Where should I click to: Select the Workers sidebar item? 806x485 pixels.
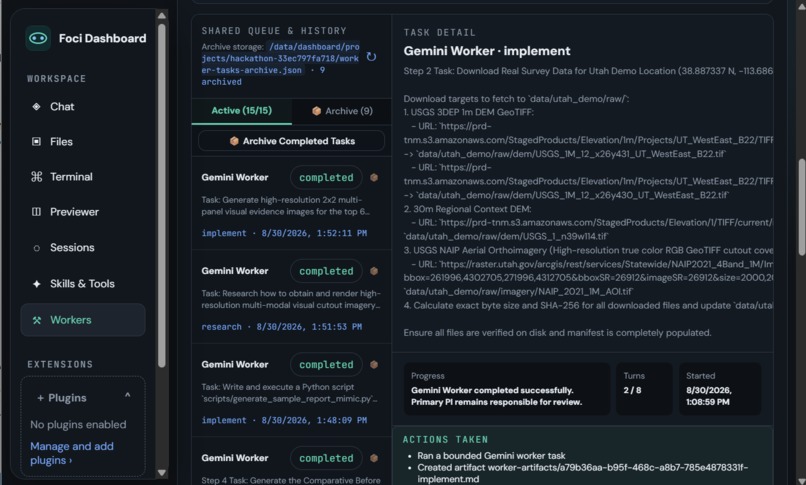coord(83,320)
